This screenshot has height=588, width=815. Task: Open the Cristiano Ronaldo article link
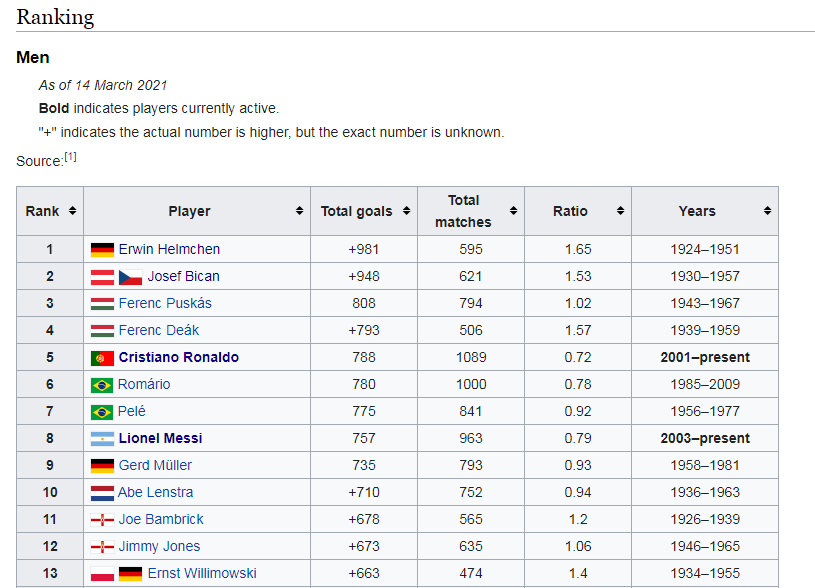tap(178, 357)
